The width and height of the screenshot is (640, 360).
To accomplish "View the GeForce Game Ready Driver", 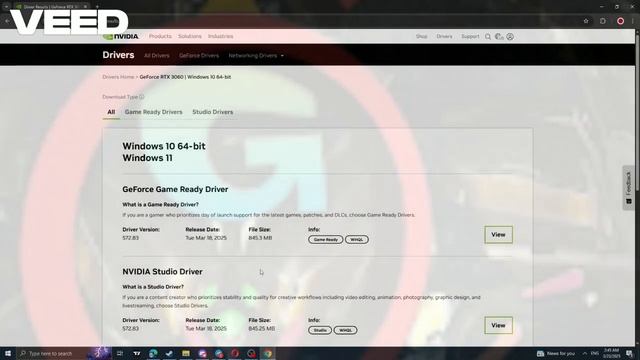I will click(498, 235).
